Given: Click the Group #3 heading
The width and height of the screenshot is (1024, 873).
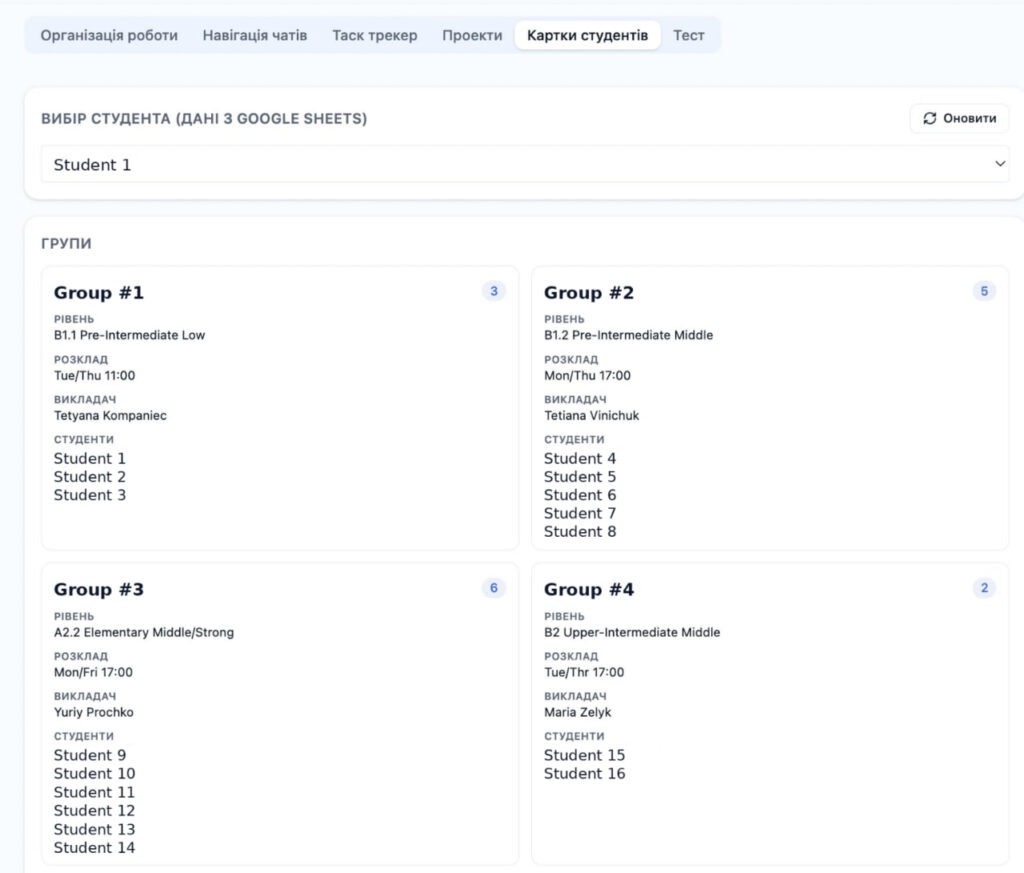Looking at the screenshot, I should (99, 590).
